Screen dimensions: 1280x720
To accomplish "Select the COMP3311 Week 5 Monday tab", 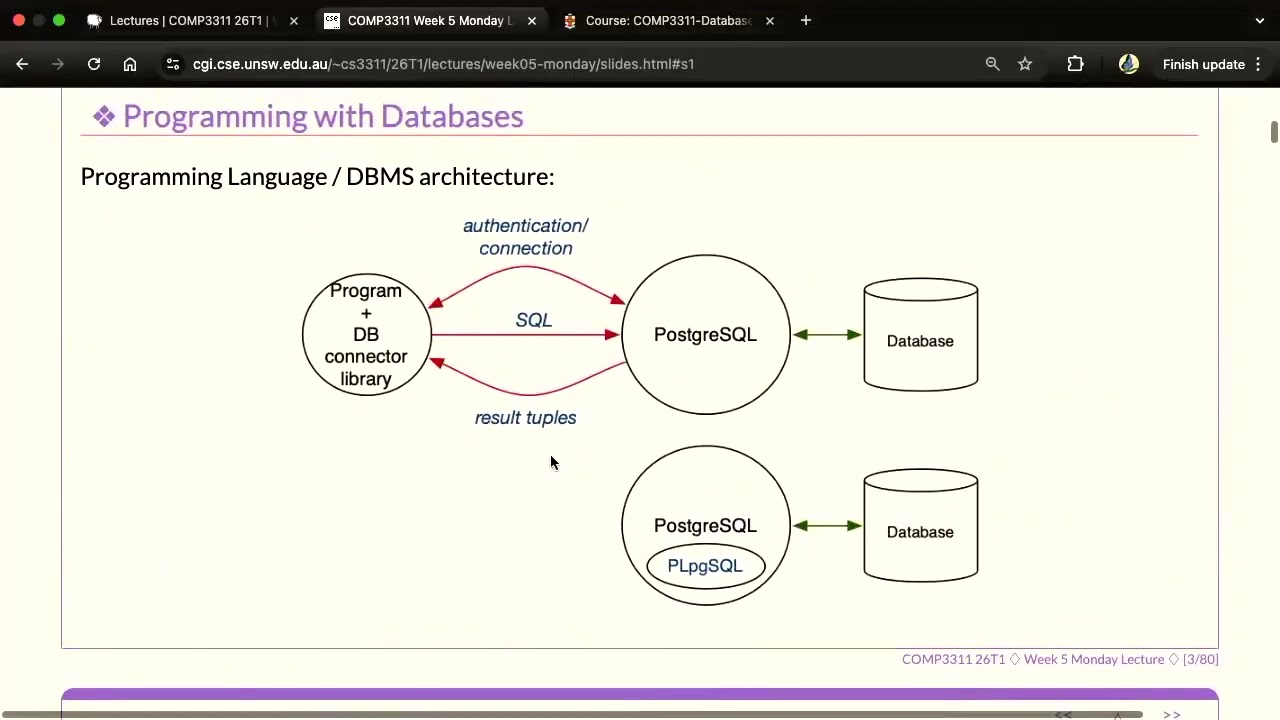I will (430, 20).
